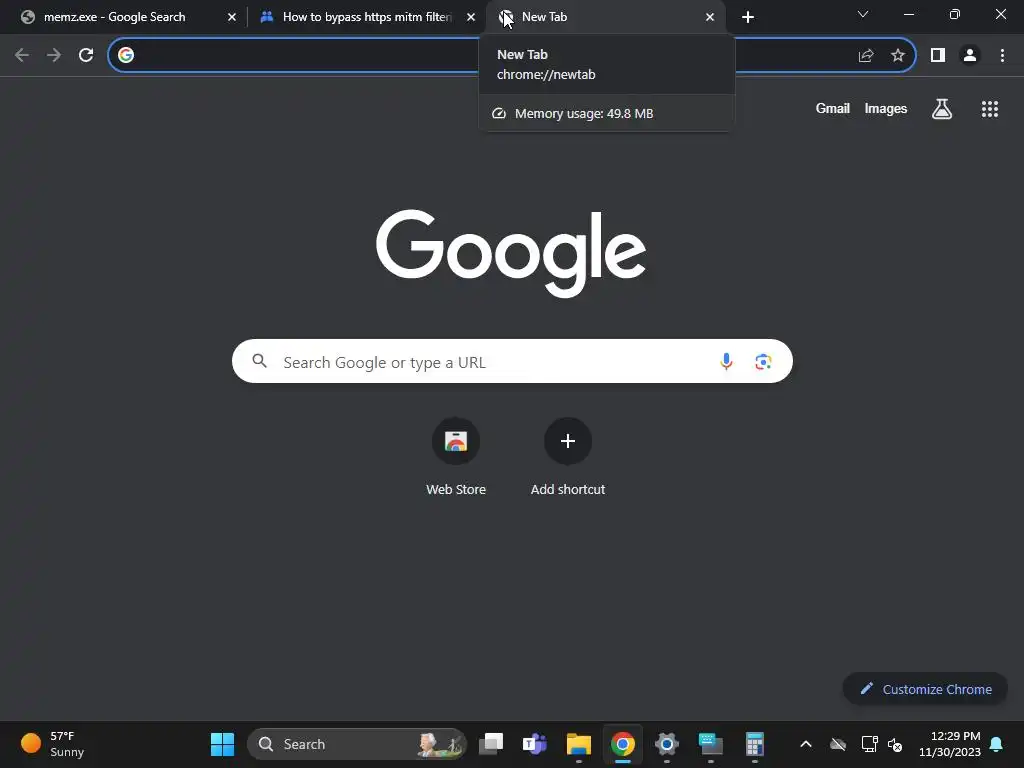This screenshot has height=768, width=1024.
Task: Open Calculator from the taskbar
Action: [x=754, y=744]
